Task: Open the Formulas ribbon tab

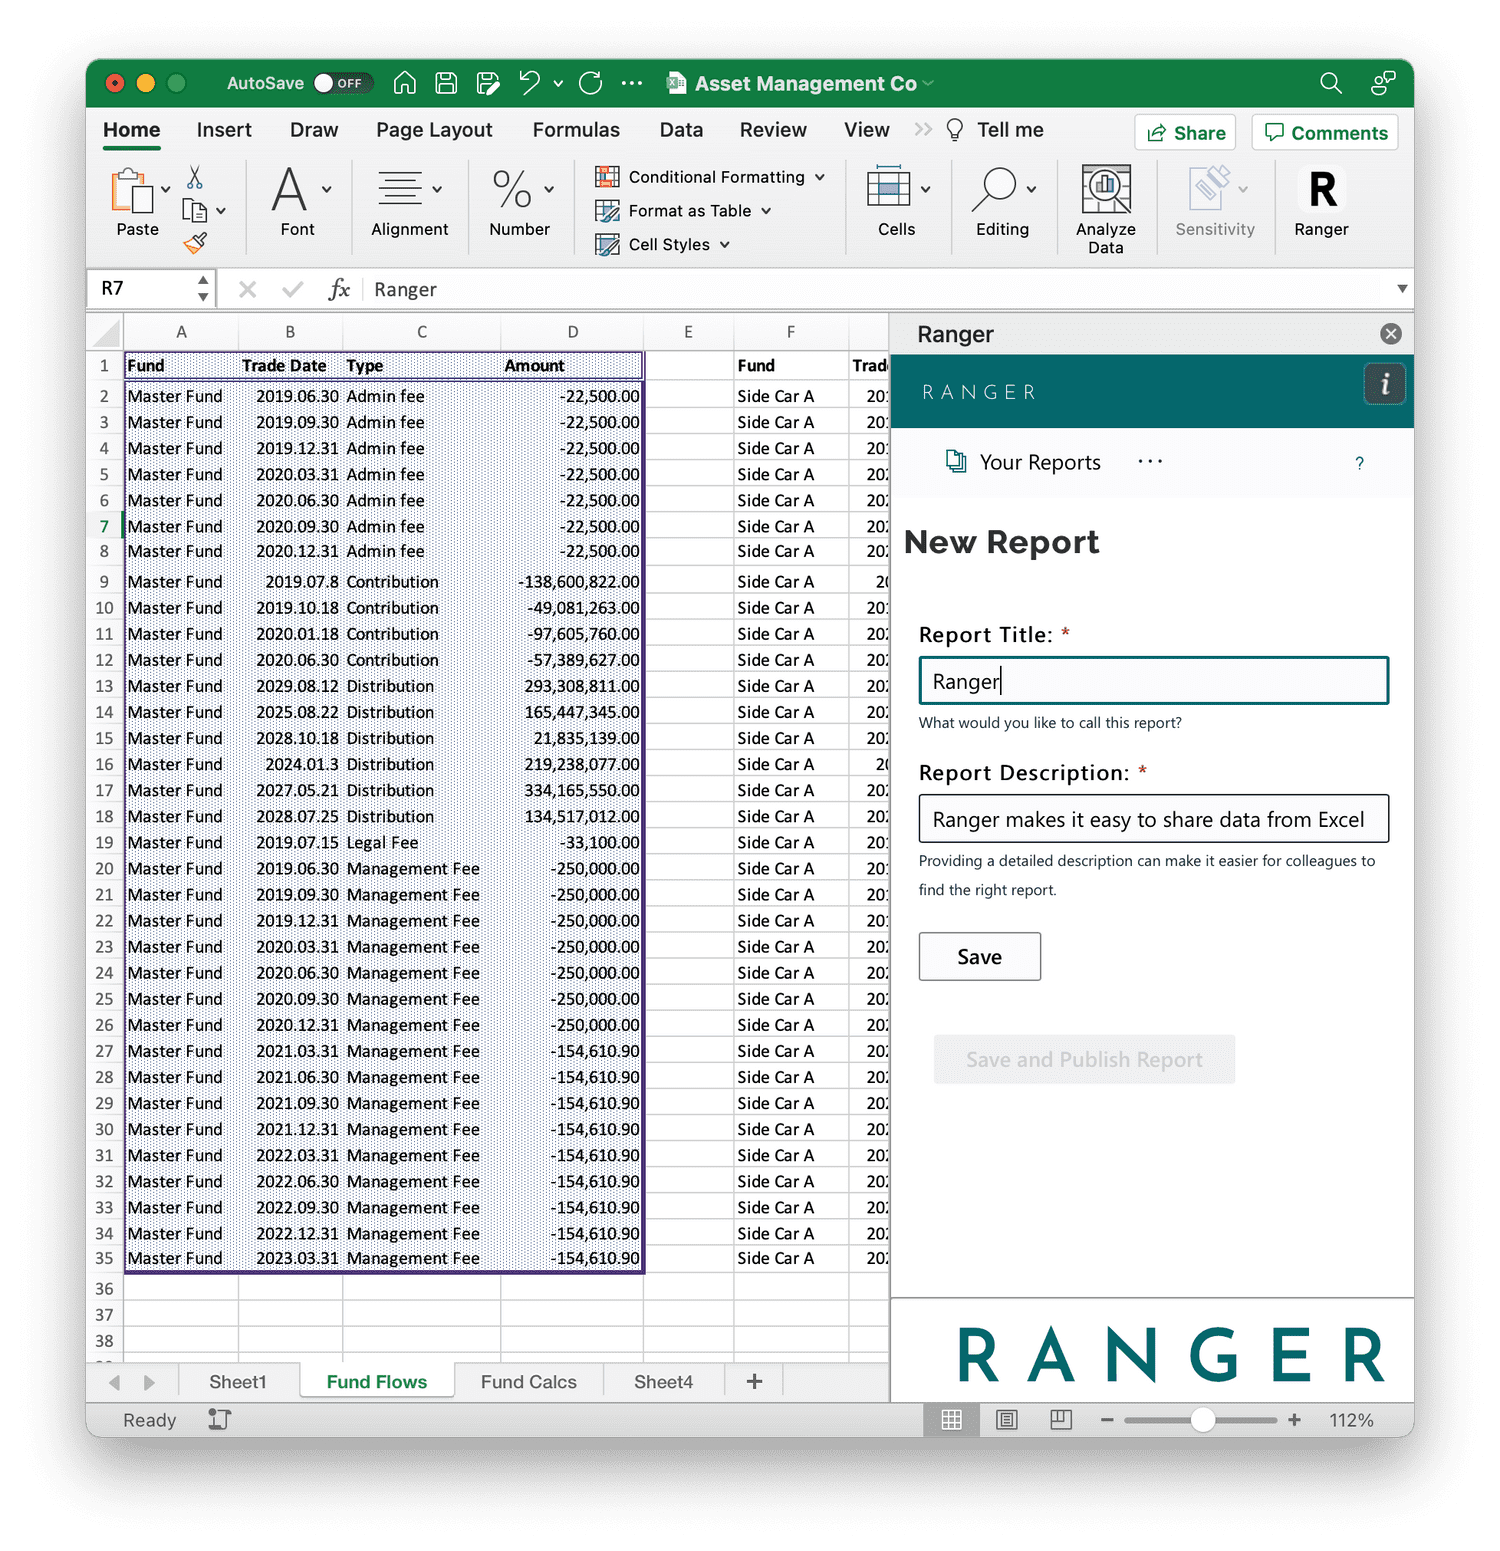Action: (576, 129)
